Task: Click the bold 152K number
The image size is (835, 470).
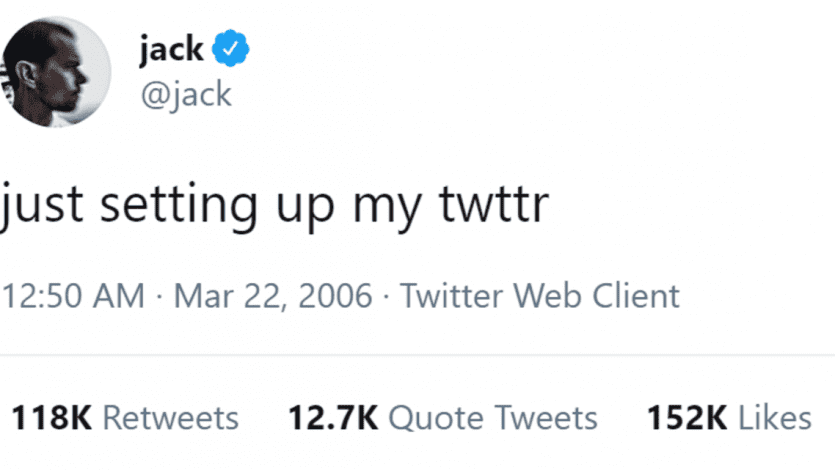Action: pos(686,417)
